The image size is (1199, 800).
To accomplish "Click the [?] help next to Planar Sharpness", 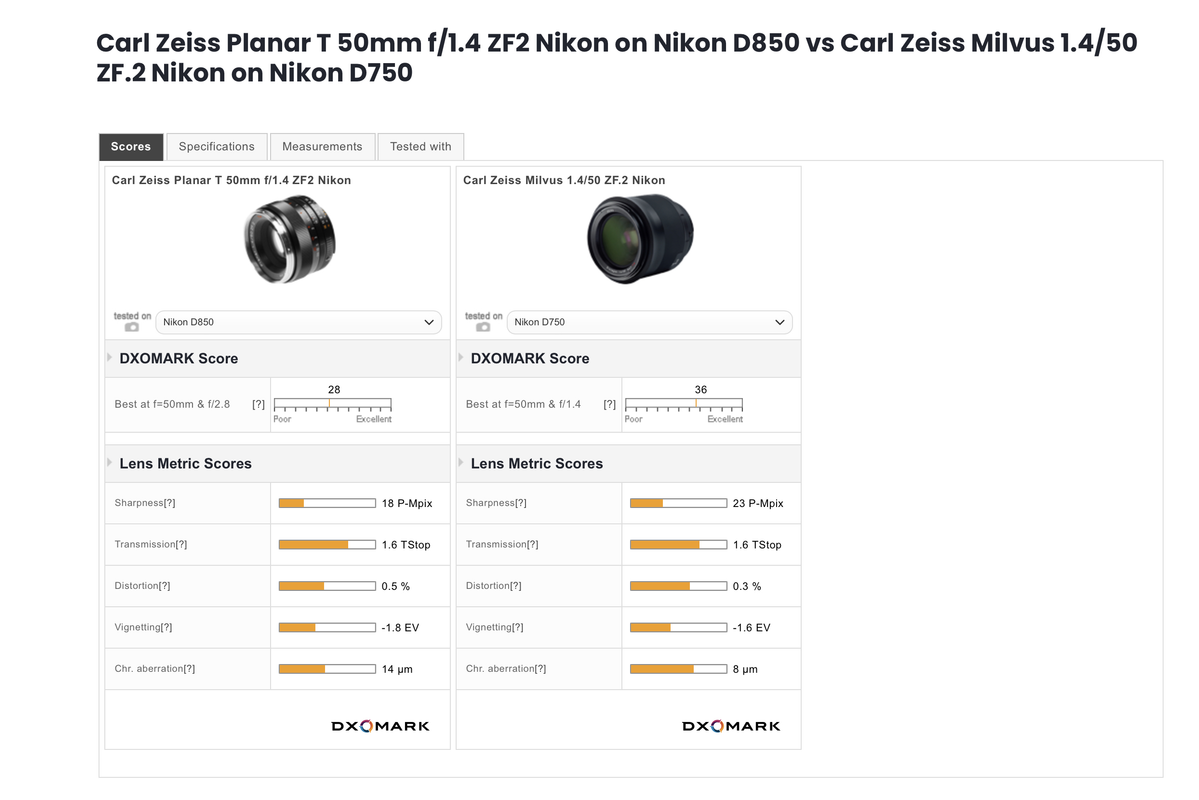I will coord(169,503).
